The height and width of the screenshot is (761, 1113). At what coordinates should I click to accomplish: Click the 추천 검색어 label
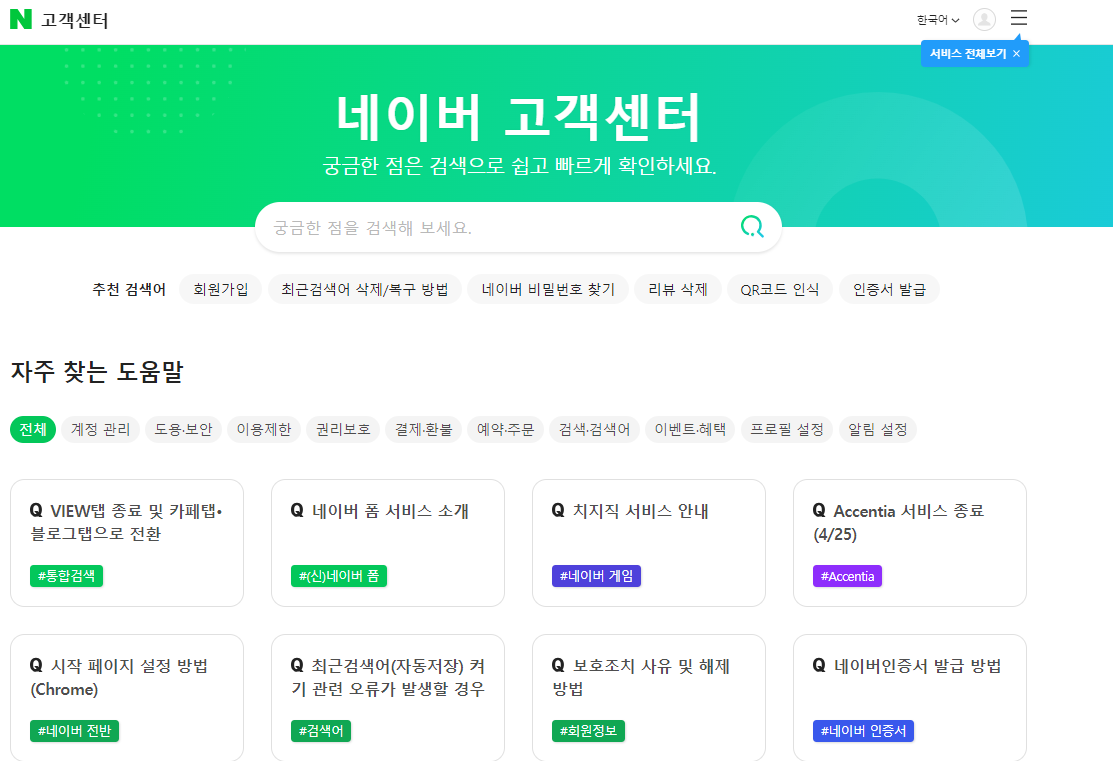(x=129, y=290)
